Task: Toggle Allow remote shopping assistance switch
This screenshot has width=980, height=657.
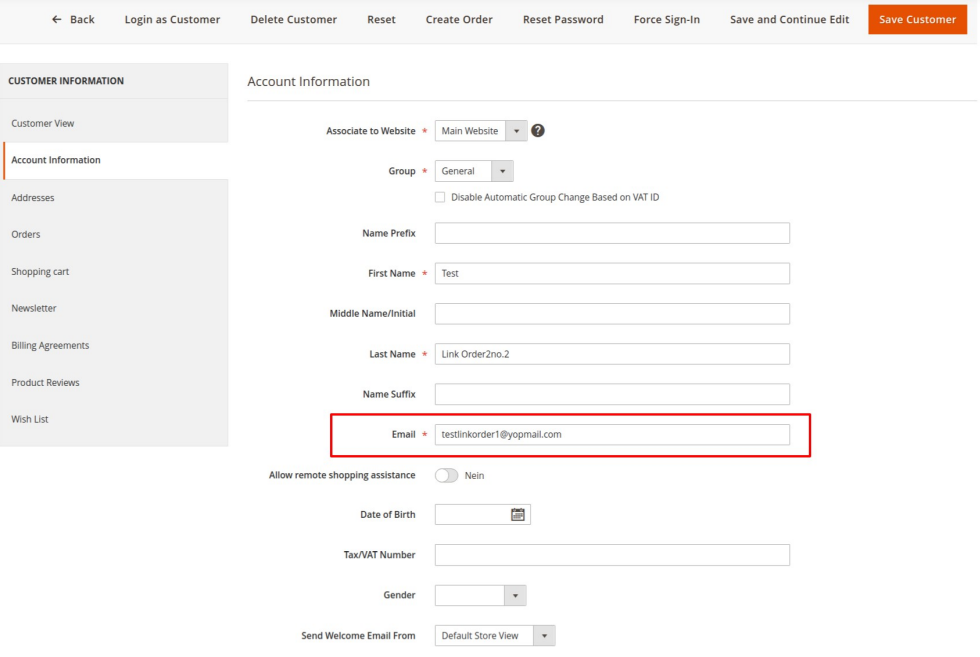Action: 446,475
